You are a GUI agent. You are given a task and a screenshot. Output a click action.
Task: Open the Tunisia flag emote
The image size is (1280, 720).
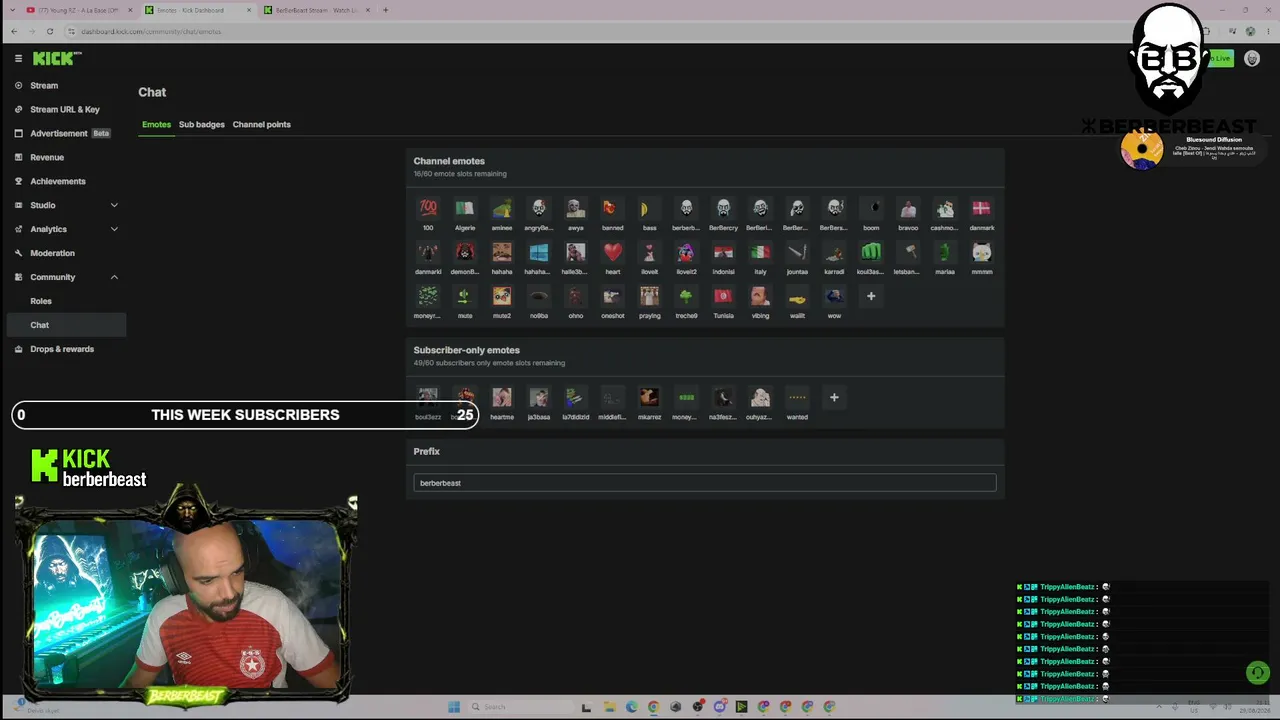723,296
